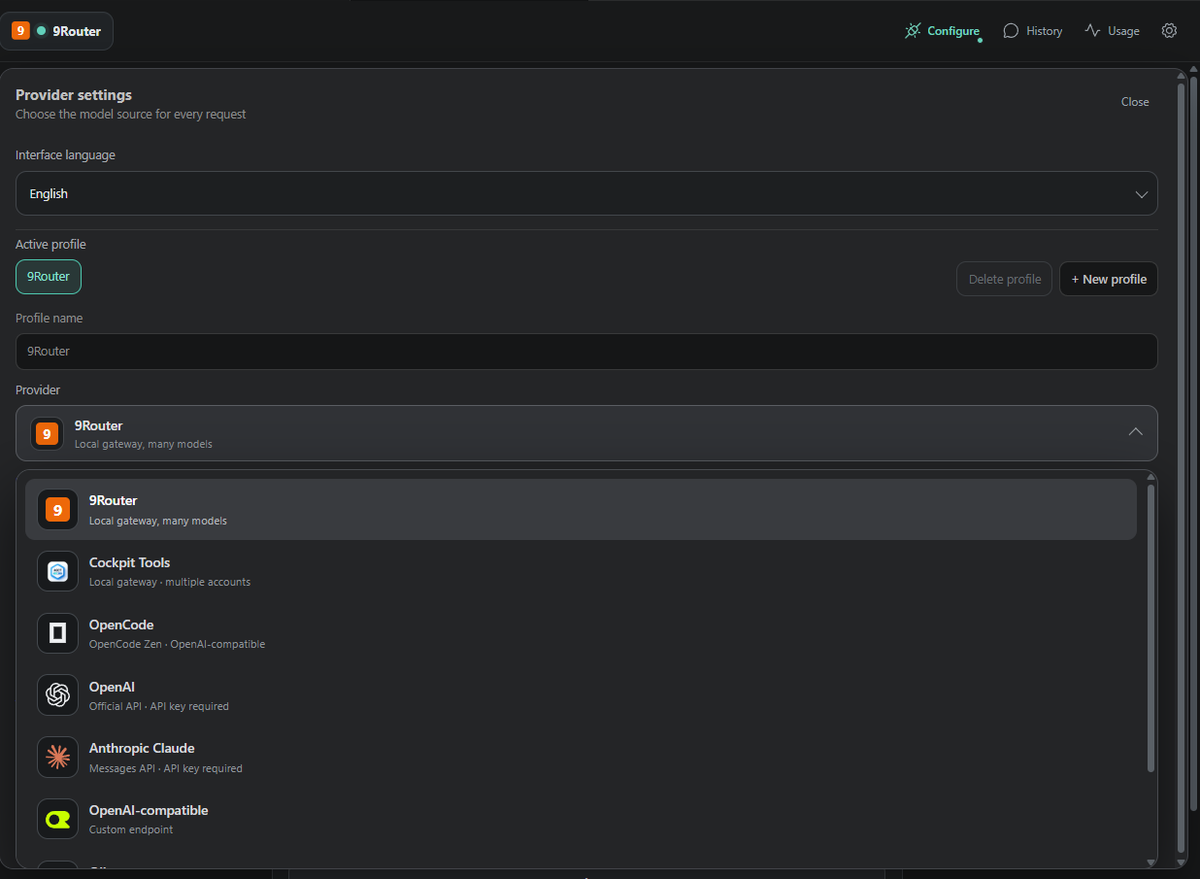
Task: Click the 9Router orange icon in list
Action: (57, 510)
